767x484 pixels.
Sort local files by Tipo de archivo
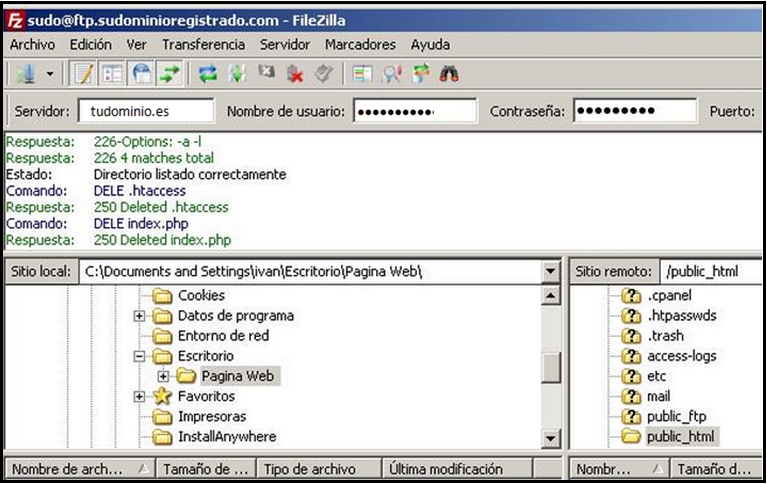click(x=319, y=469)
